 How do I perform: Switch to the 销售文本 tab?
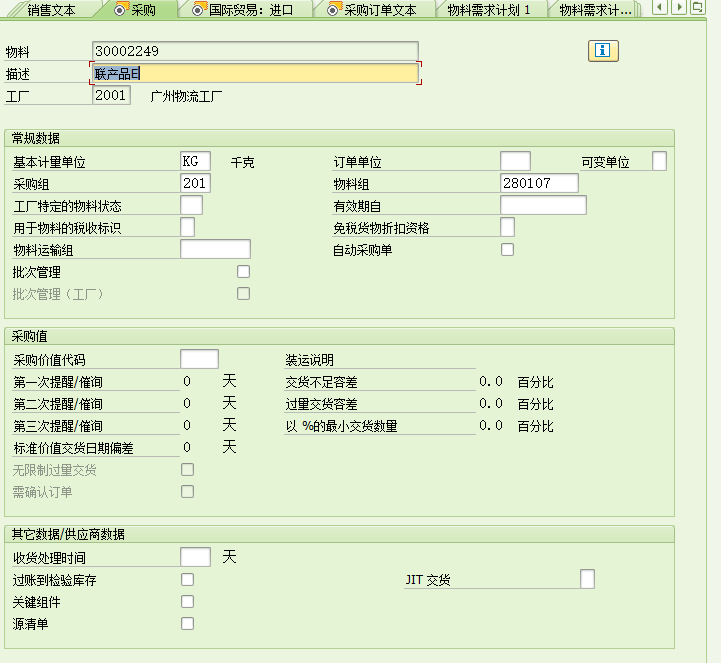[x=50, y=10]
